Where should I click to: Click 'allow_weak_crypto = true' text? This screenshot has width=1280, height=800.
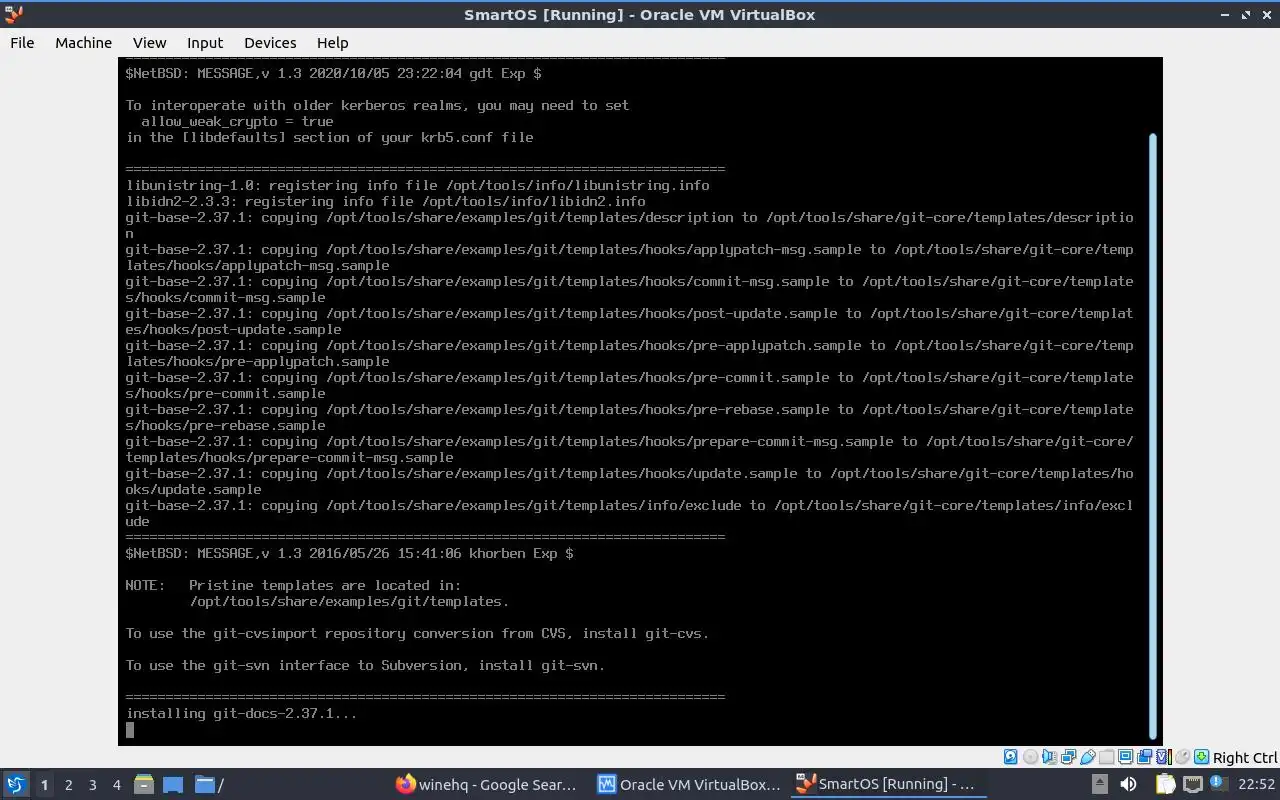237,121
